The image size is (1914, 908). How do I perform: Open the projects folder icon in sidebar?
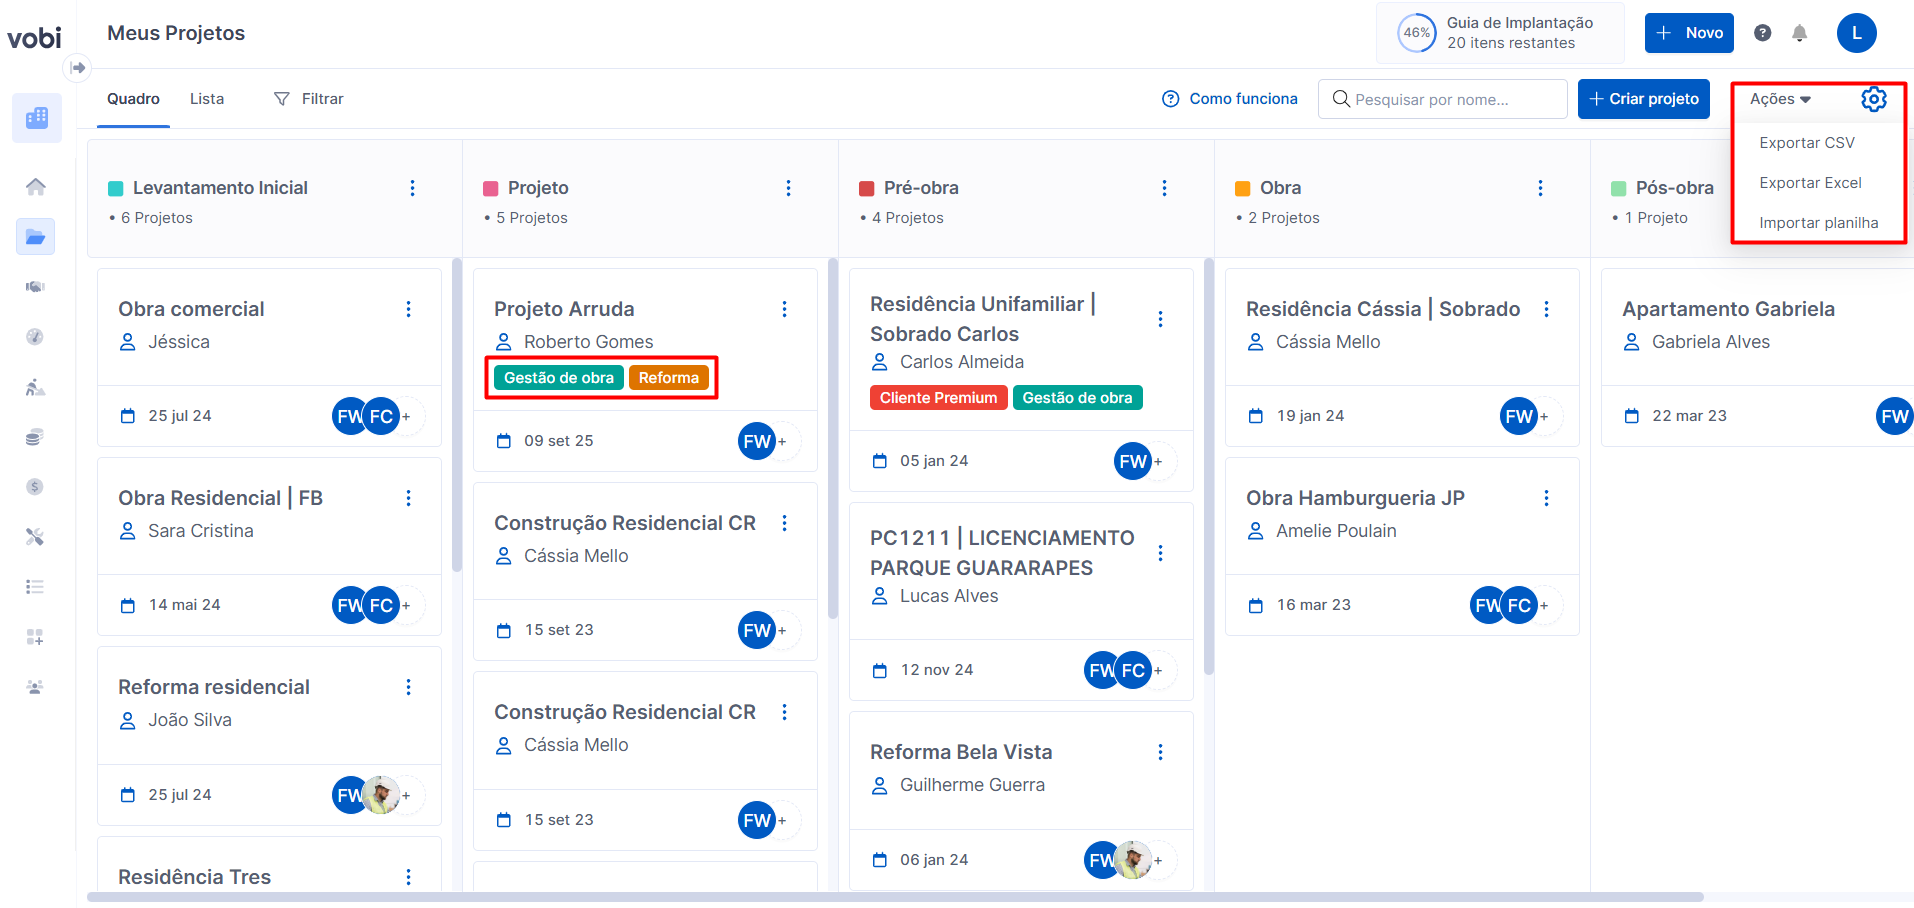36,237
